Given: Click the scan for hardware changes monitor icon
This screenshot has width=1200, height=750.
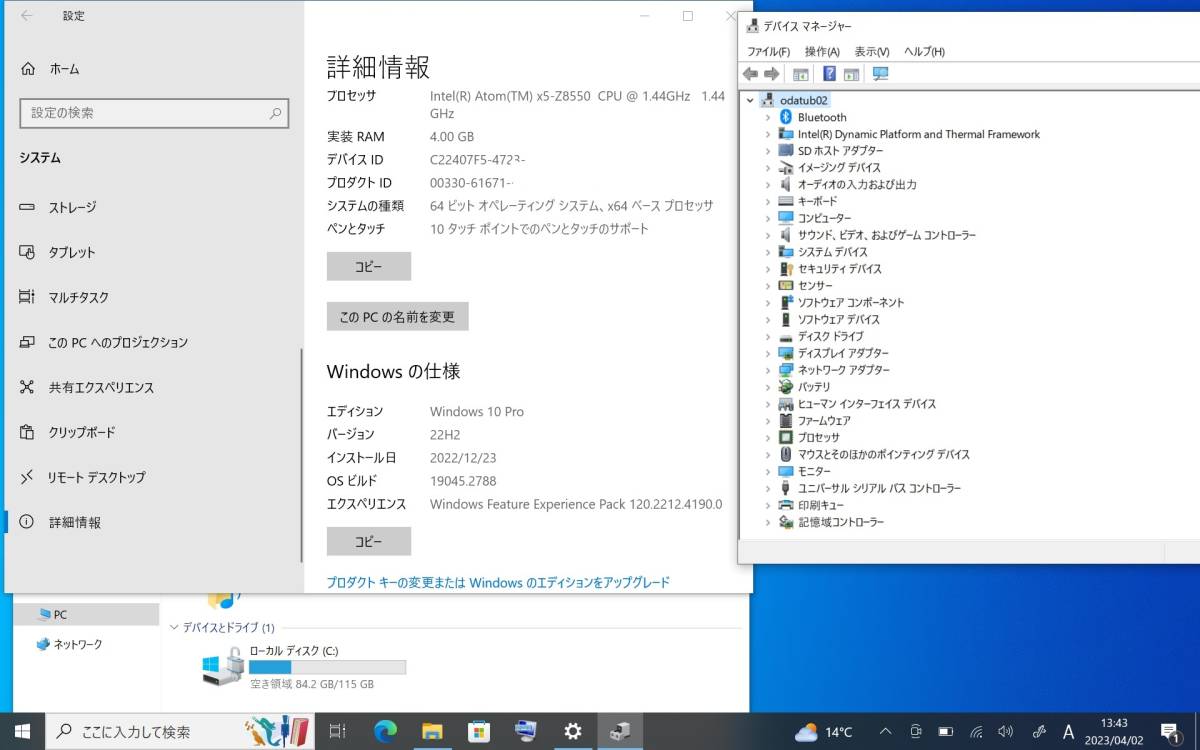Looking at the screenshot, I should click(x=880, y=74).
